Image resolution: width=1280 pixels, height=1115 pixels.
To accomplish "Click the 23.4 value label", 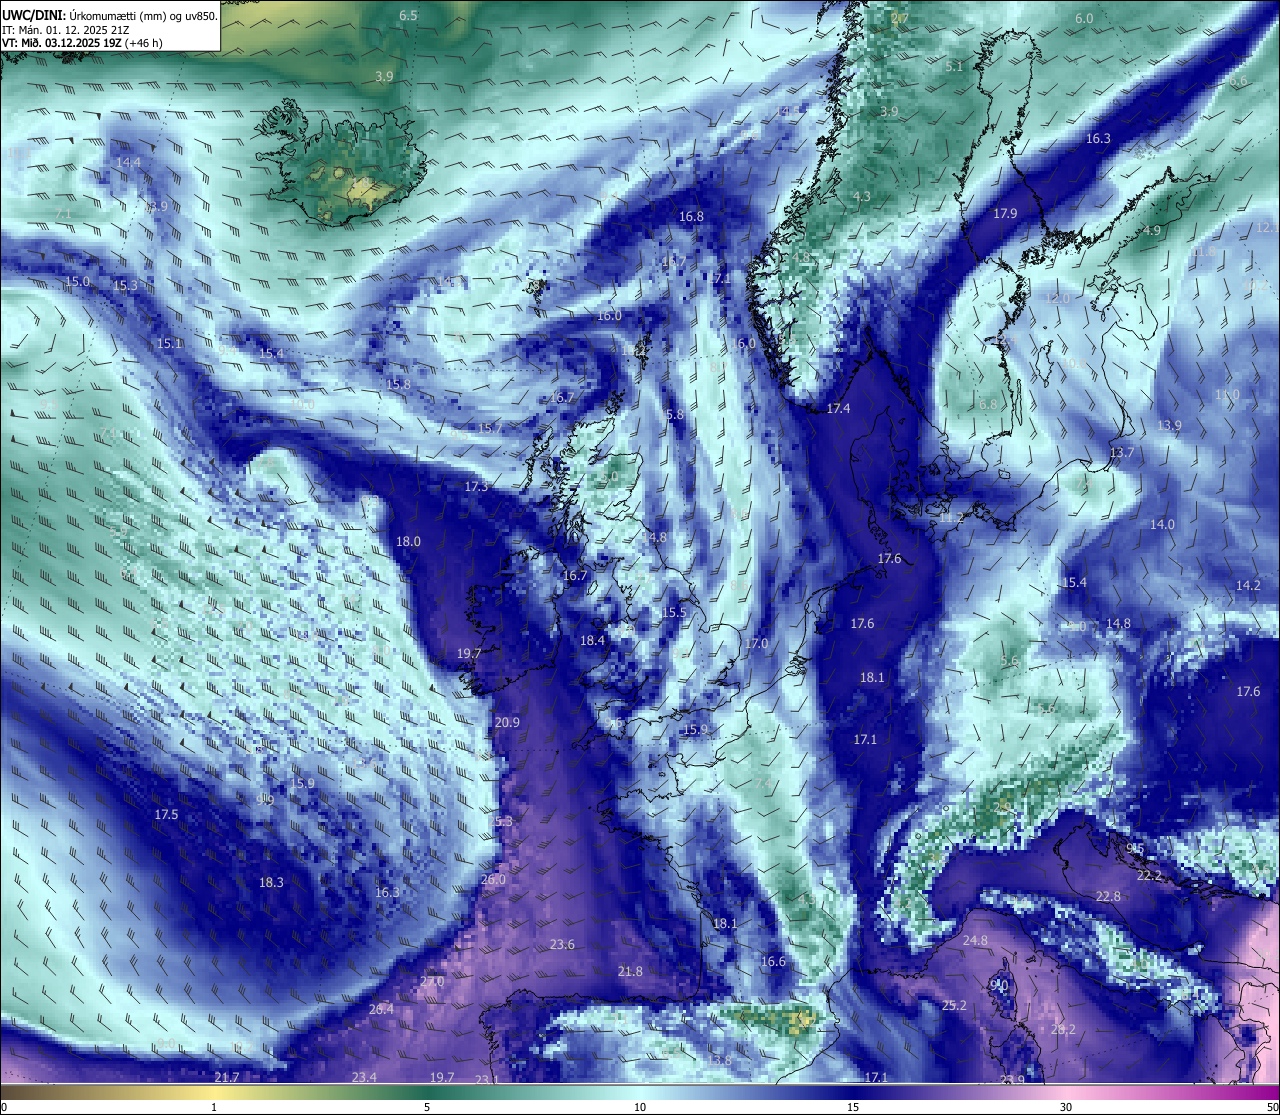I will click(x=364, y=1077).
